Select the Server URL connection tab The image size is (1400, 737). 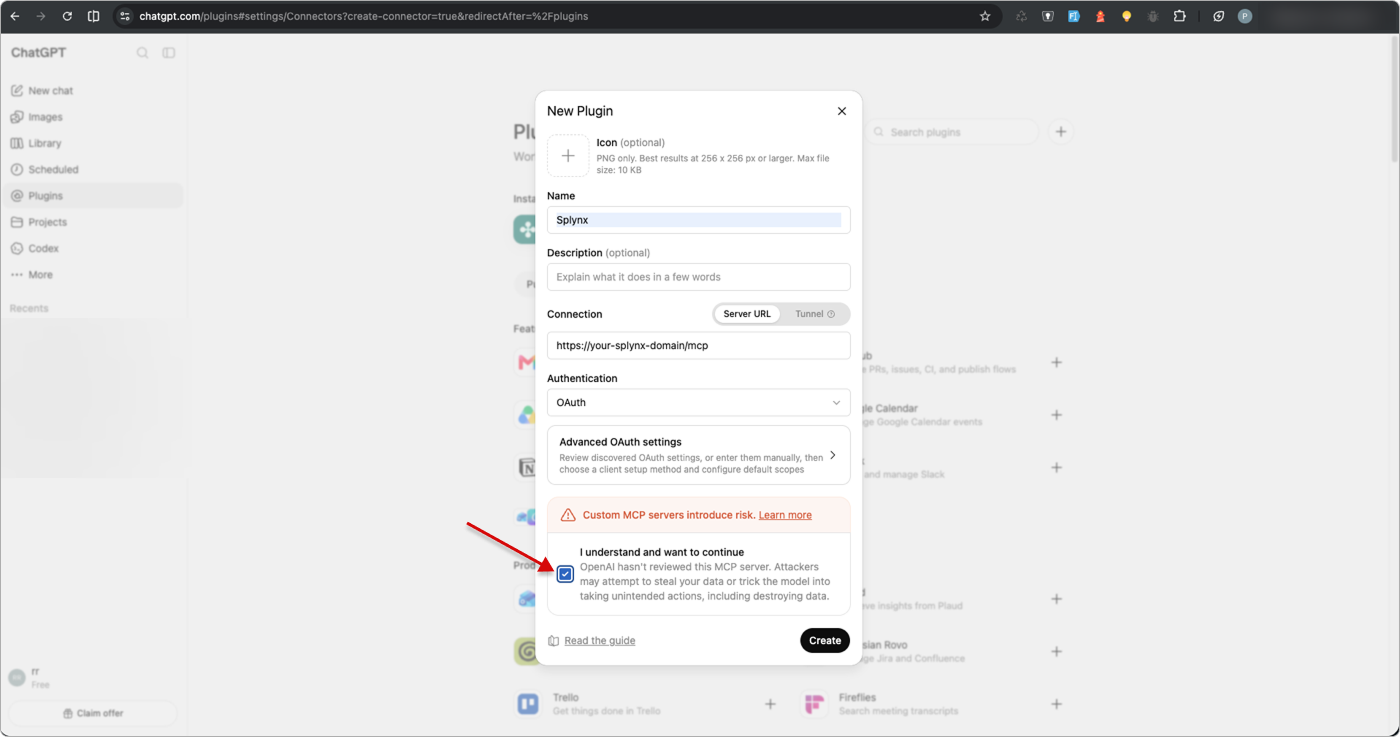[747, 314]
